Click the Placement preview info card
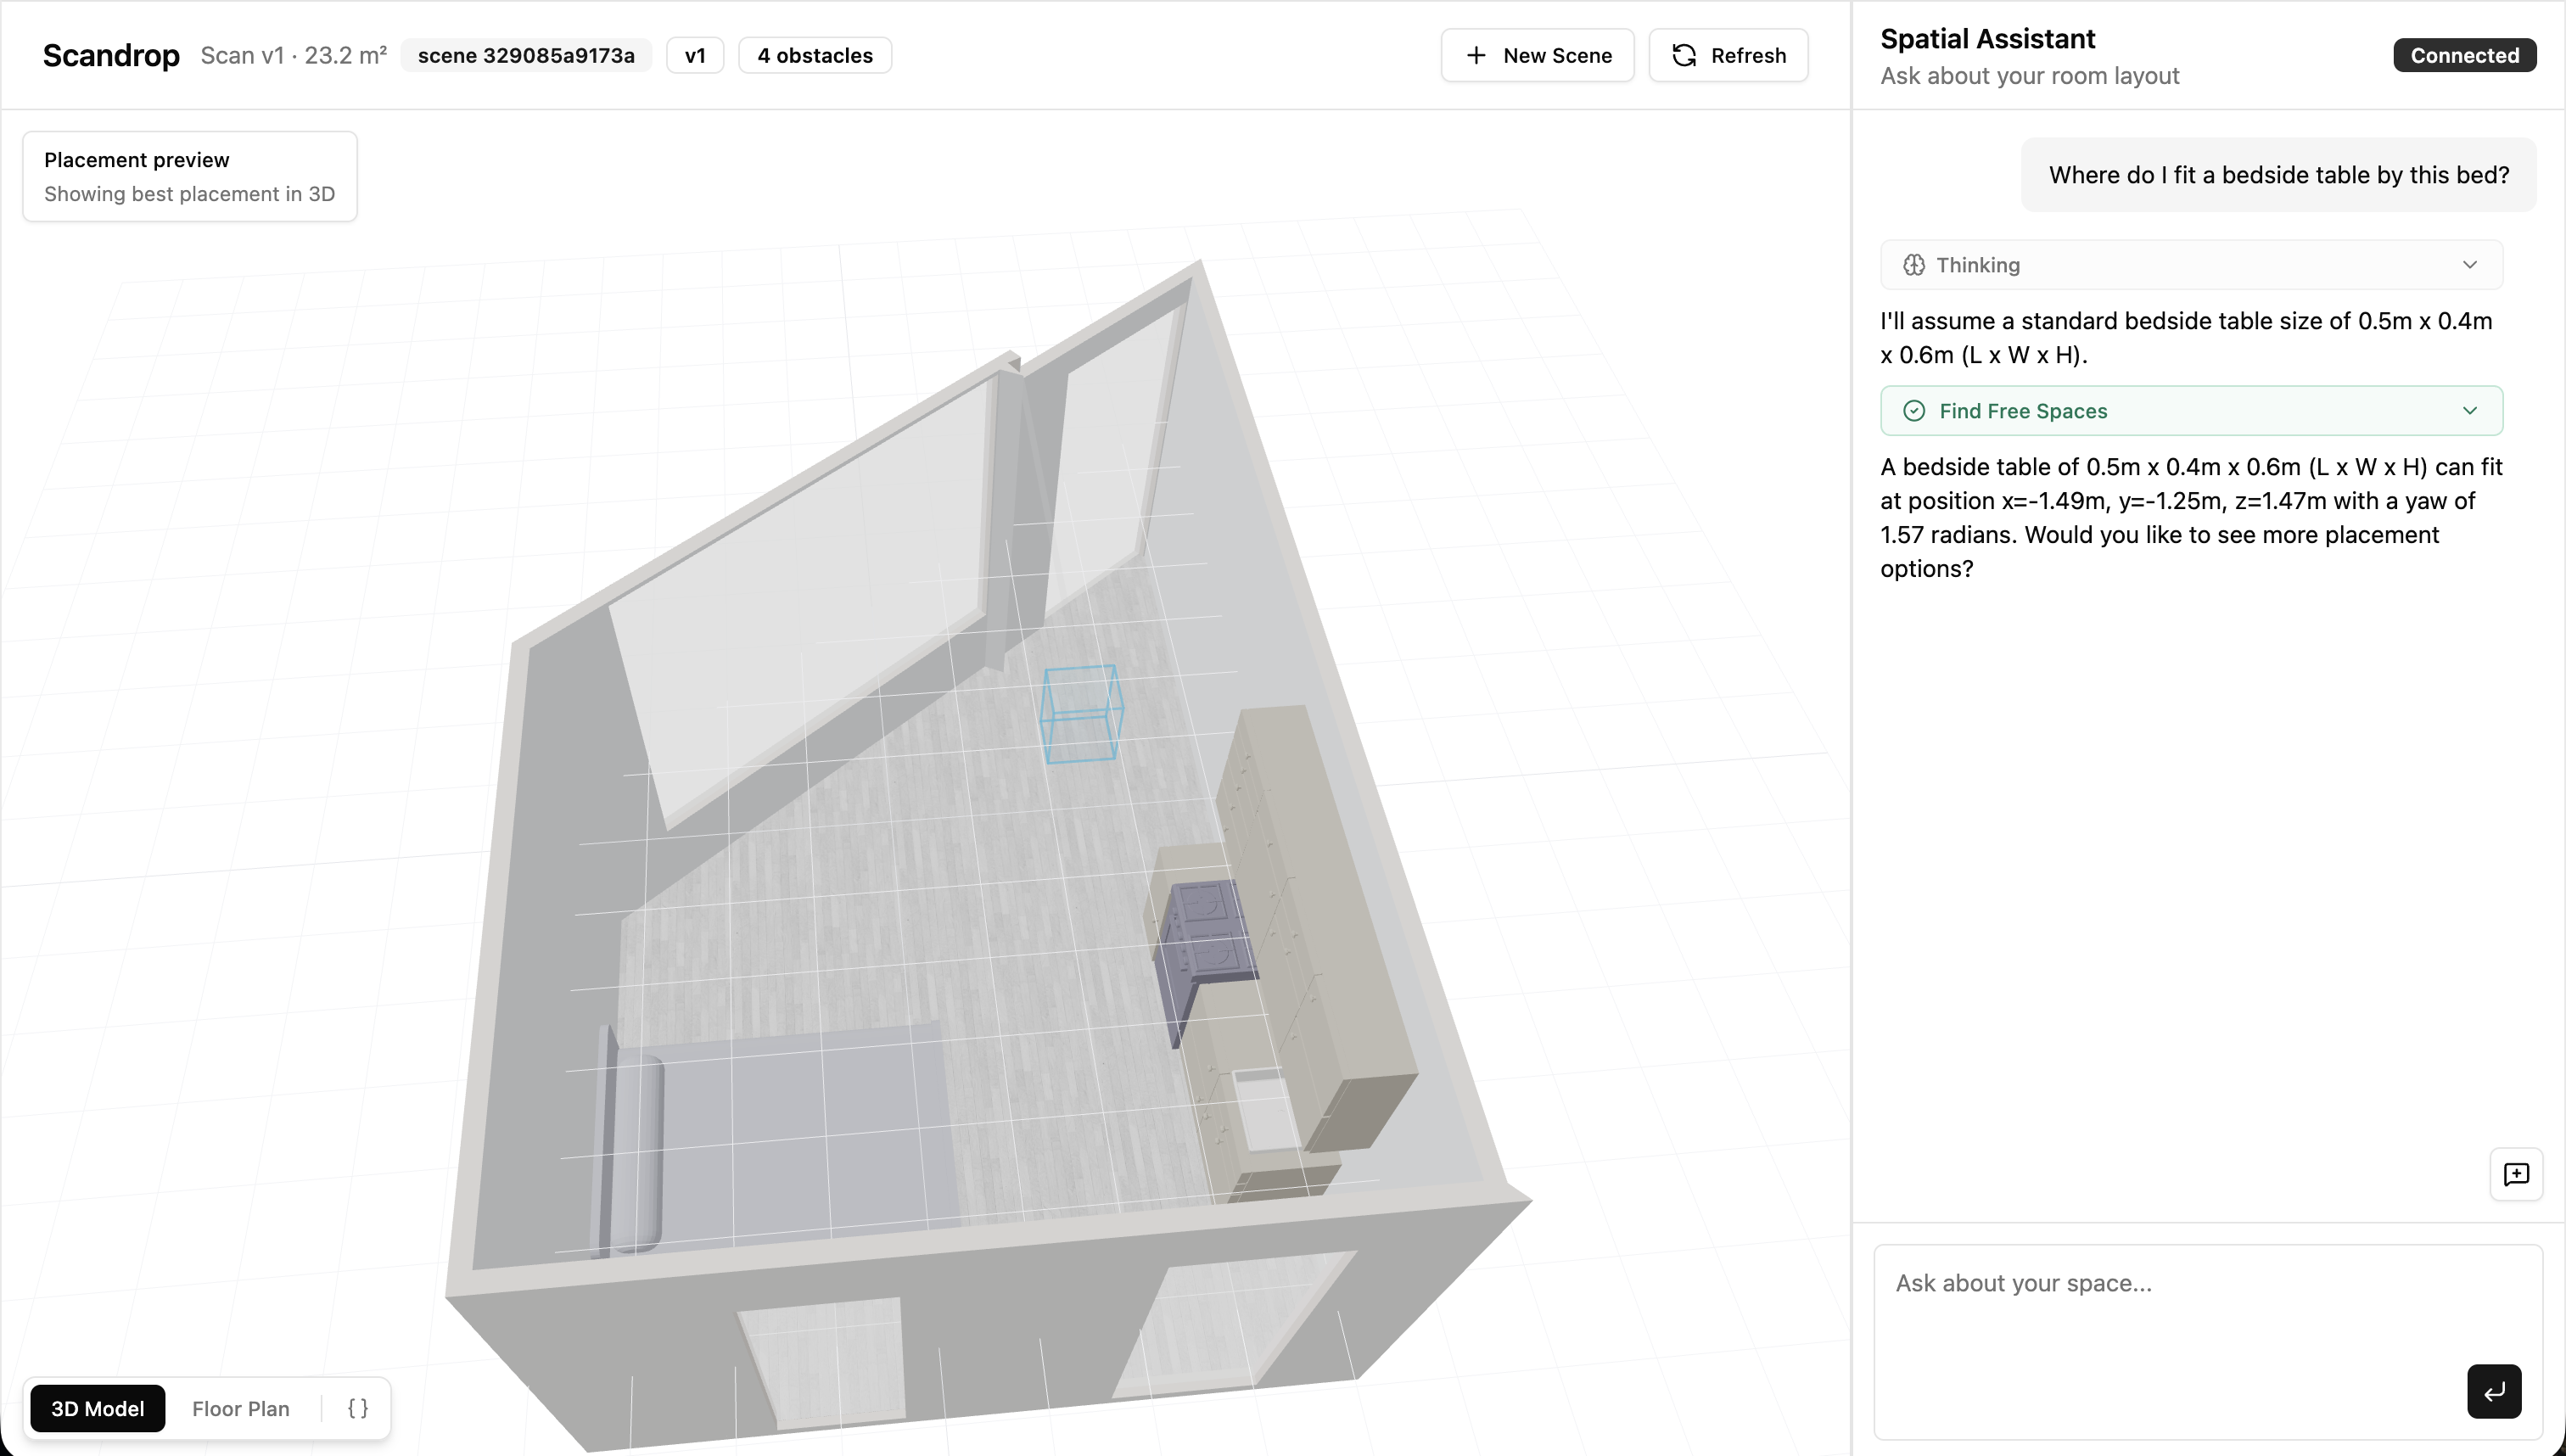This screenshot has height=1456, width=2566. pyautogui.click(x=190, y=176)
